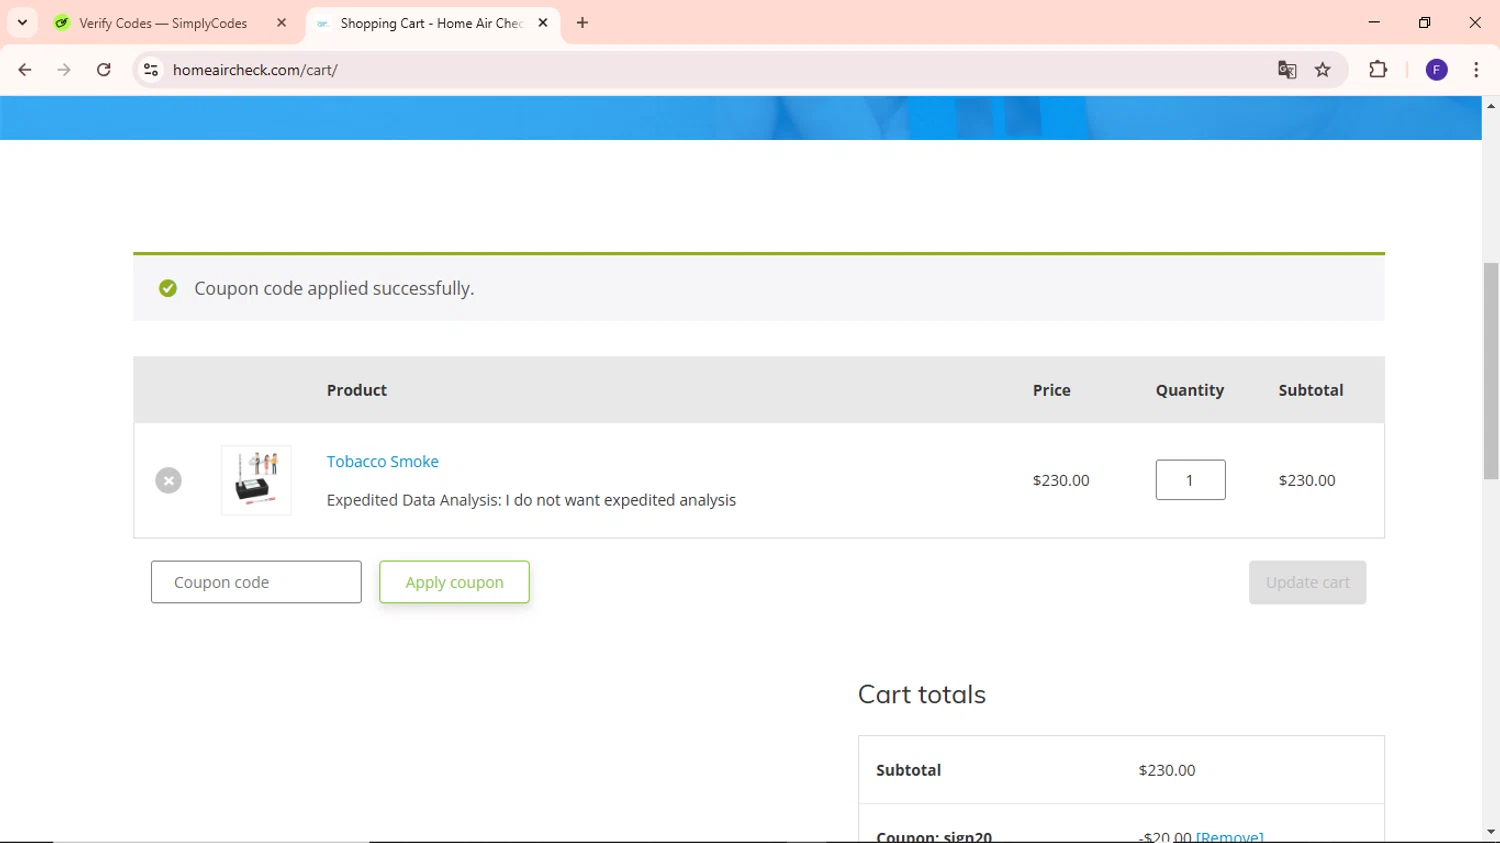Apply the coupon with Apply coupon button
This screenshot has width=1500, height=843.
(x=454, y=582)
